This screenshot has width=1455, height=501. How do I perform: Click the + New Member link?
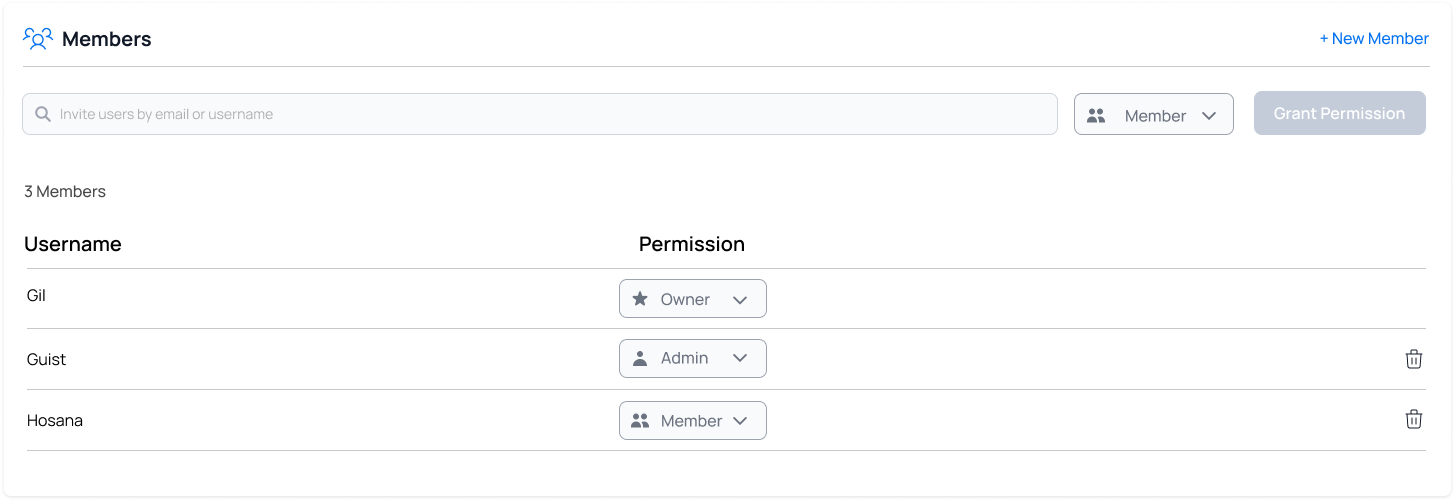pyautogui.click(x=1373, y=39)
